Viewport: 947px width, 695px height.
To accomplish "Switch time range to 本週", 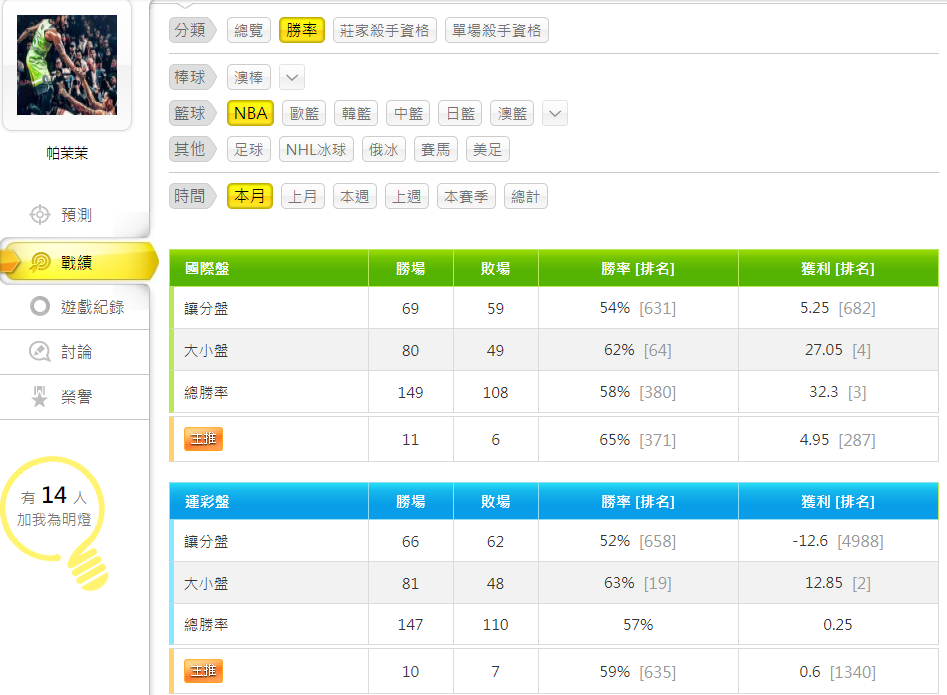I will 355,196.
